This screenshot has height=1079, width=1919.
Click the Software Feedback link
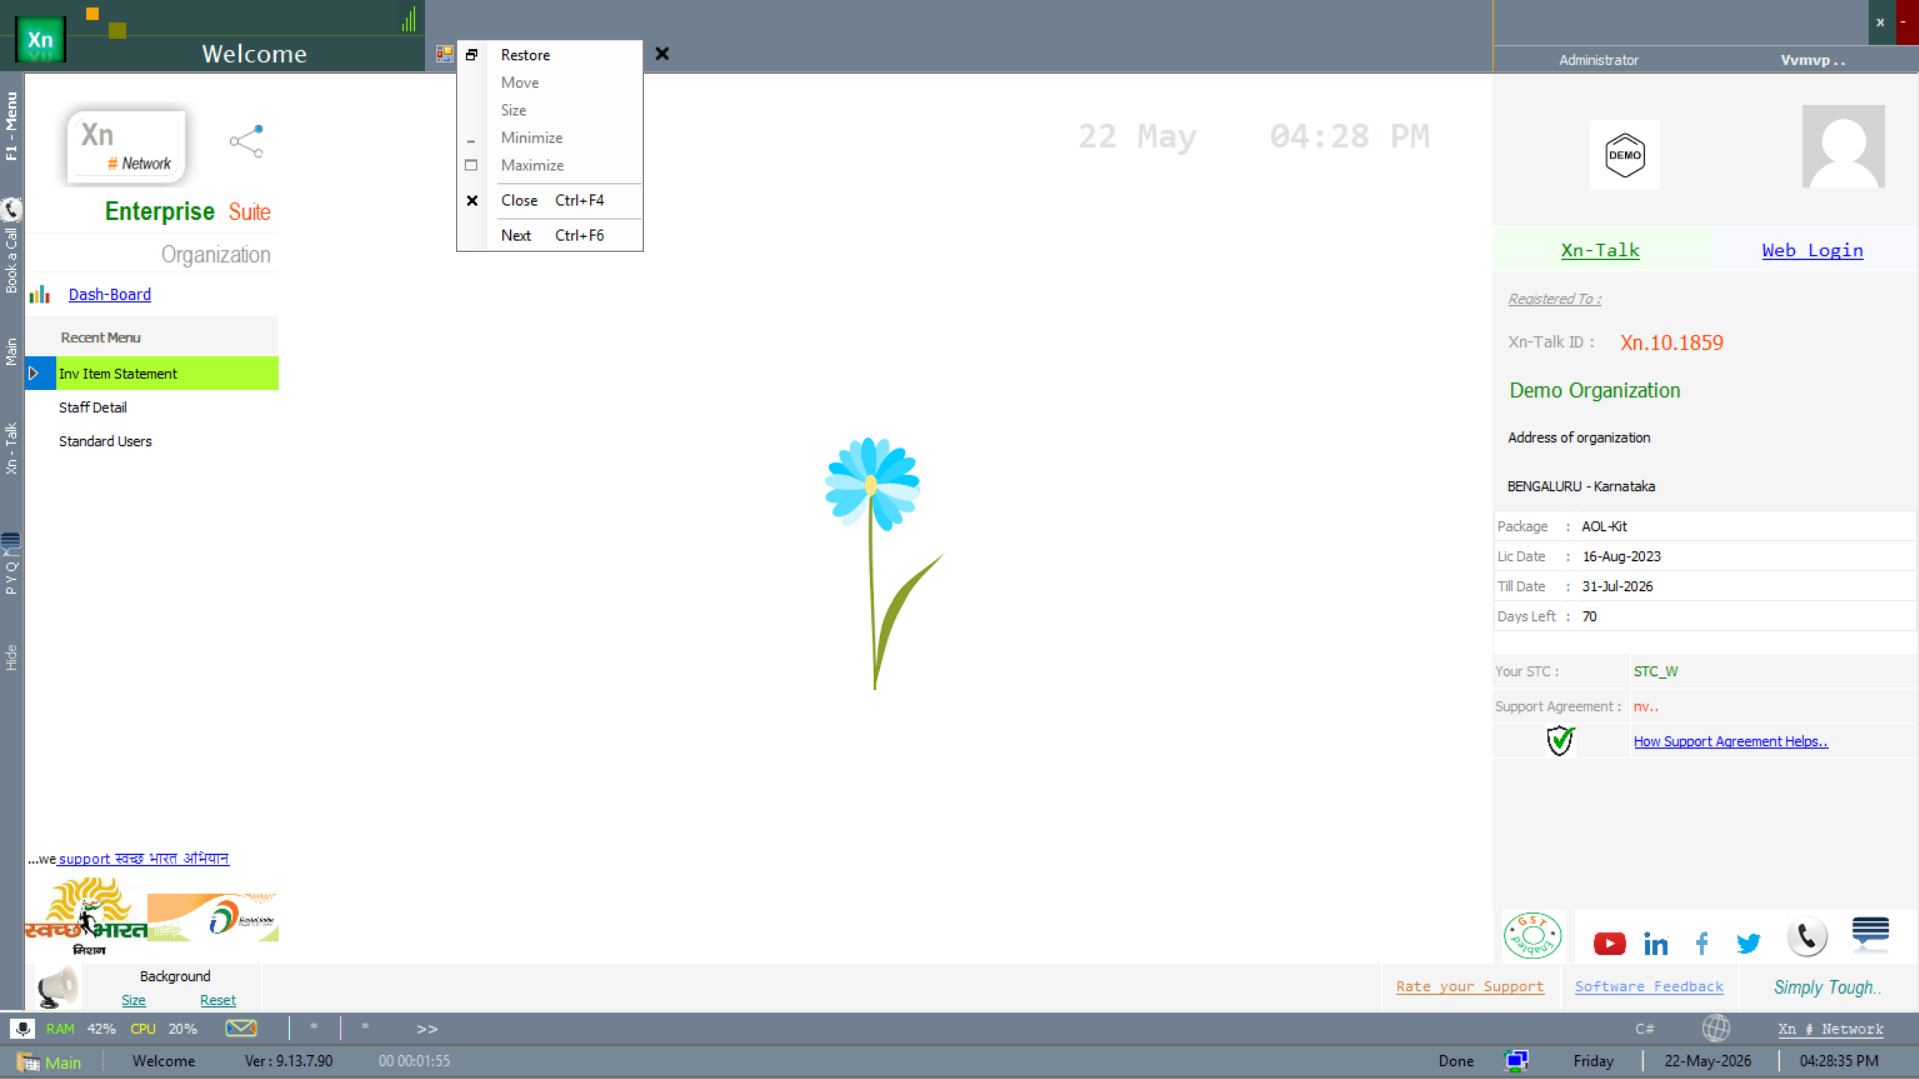coord(1649,986)
